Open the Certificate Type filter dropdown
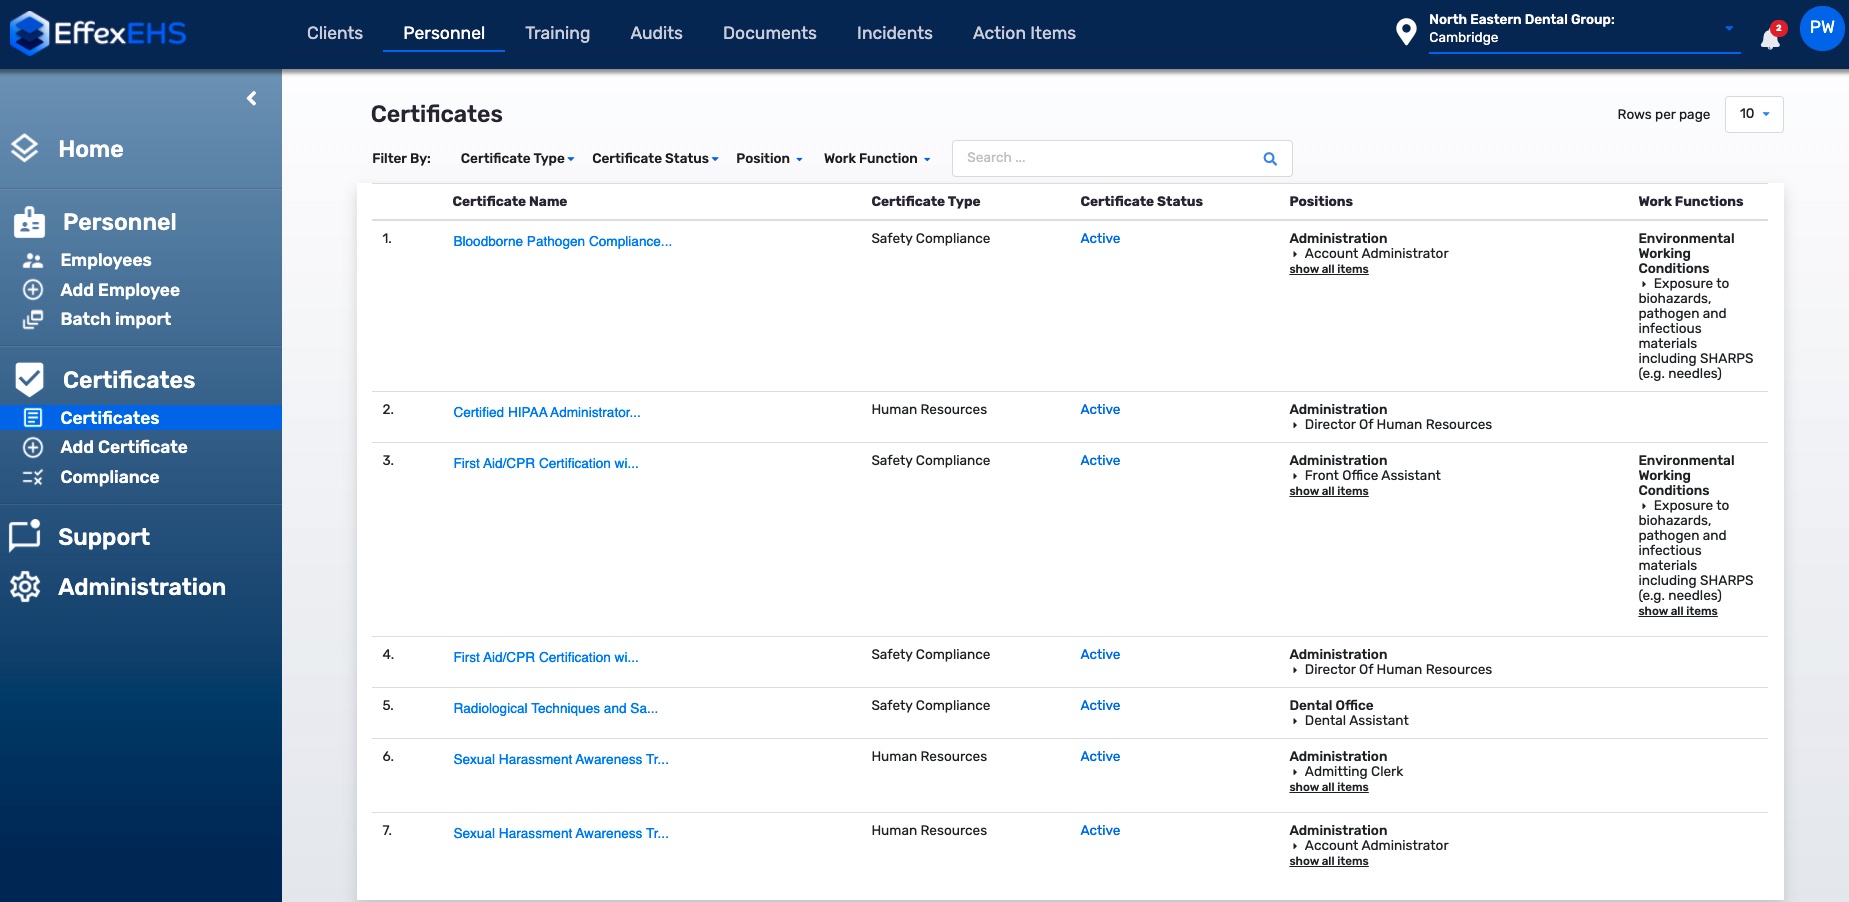Image resolution: width=1849 pixels, height=902 pixels. click(517, 159)
